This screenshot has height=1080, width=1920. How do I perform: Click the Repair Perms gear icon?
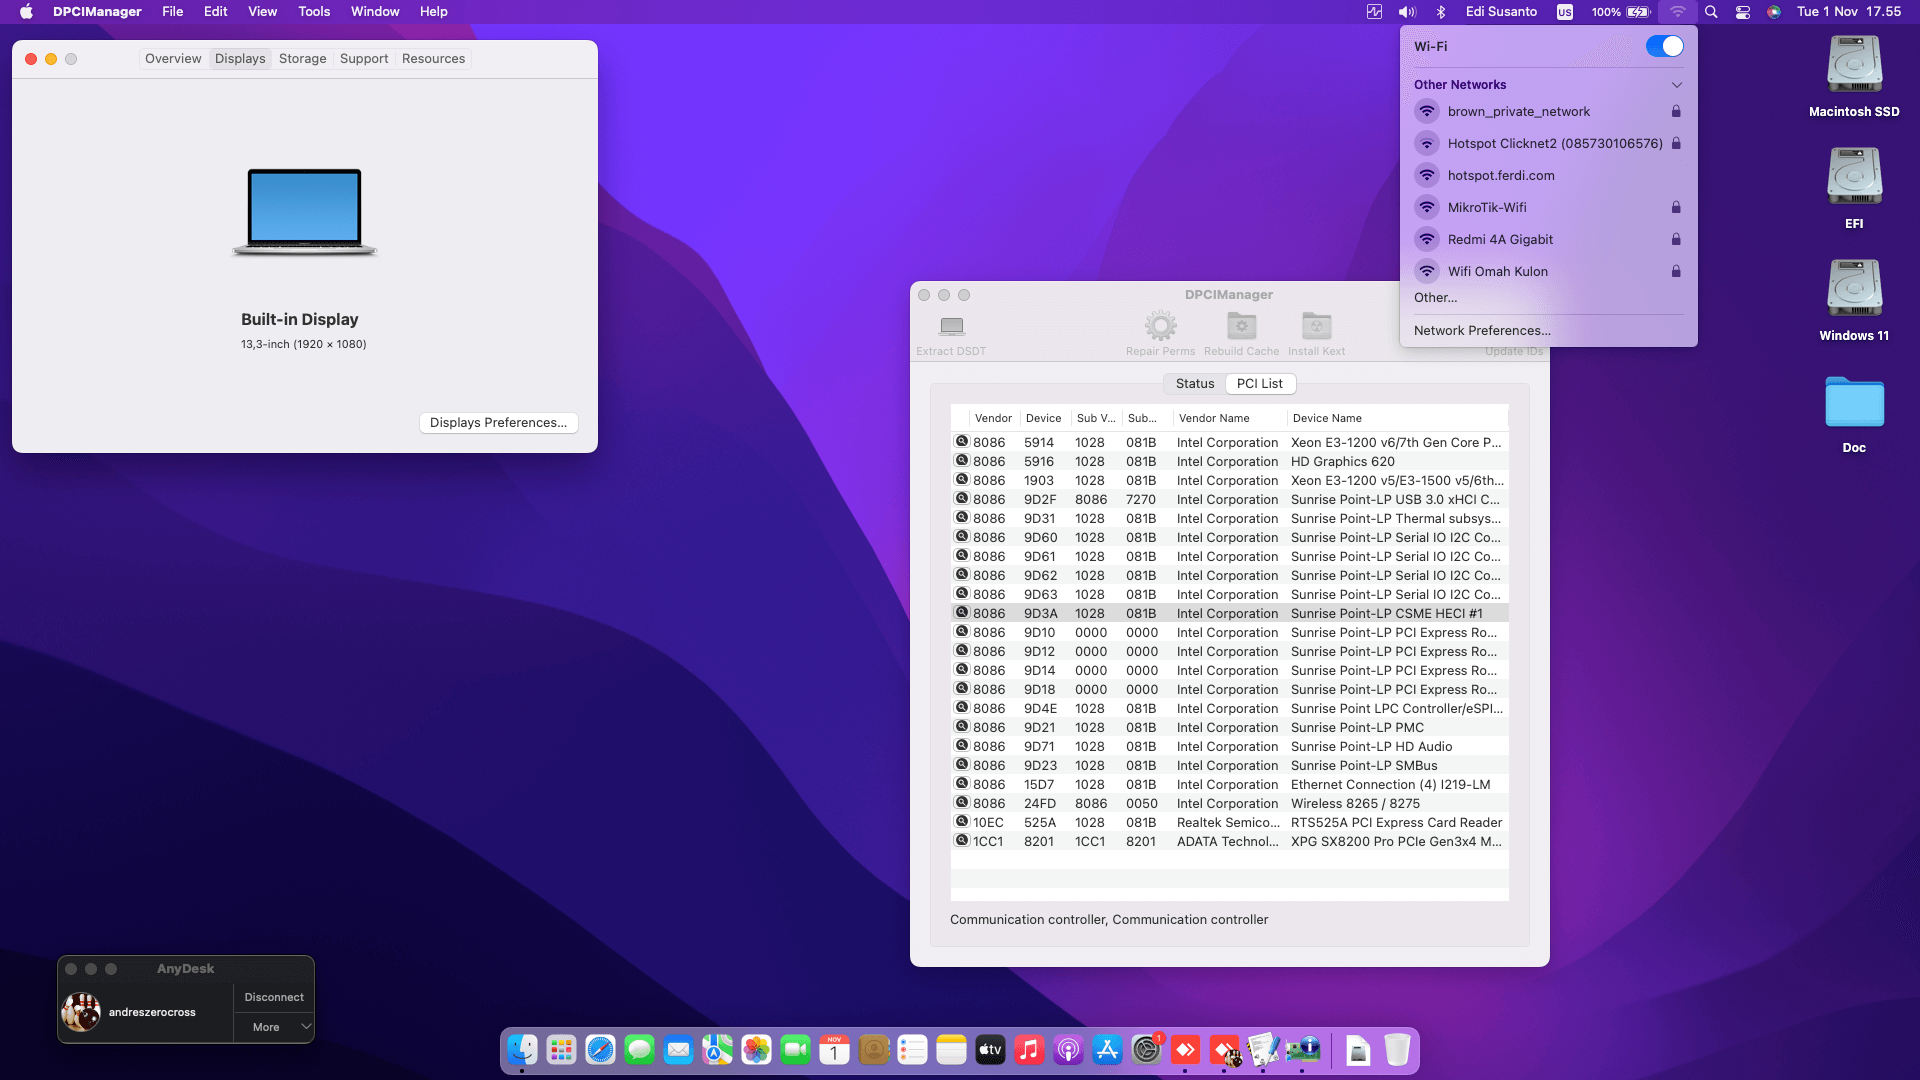pos(1160,326)
